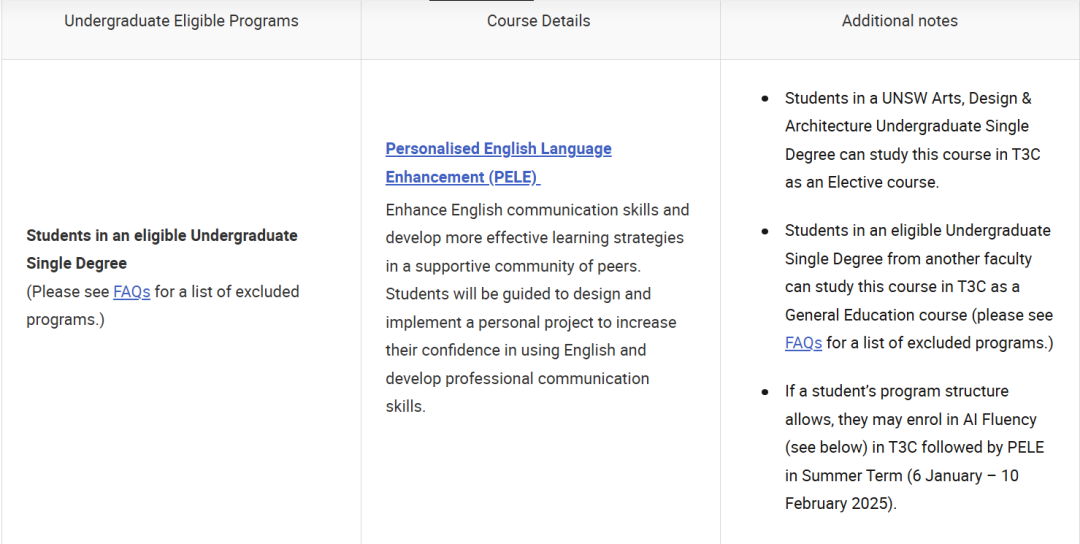Click the "Enhance English communication skills" sentence

(537, 210)
